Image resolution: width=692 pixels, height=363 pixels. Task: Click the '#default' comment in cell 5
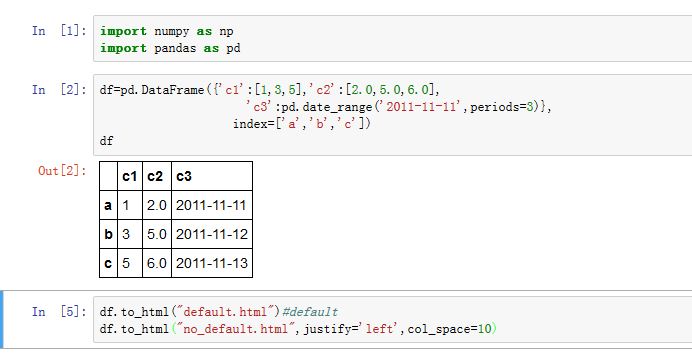point(310,312)
